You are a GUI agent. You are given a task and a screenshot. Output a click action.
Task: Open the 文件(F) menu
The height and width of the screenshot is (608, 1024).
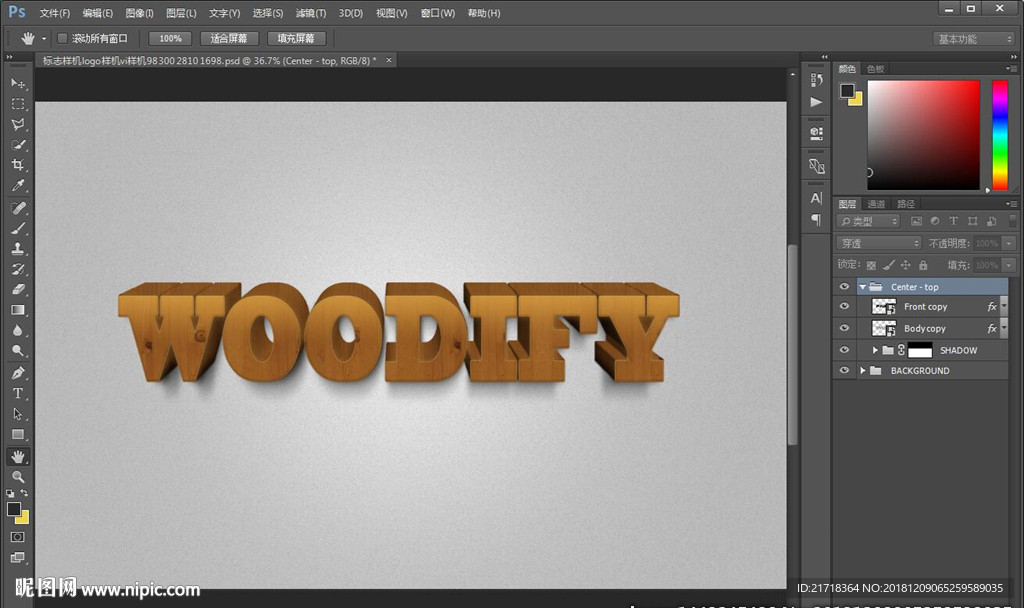[54, 13]
